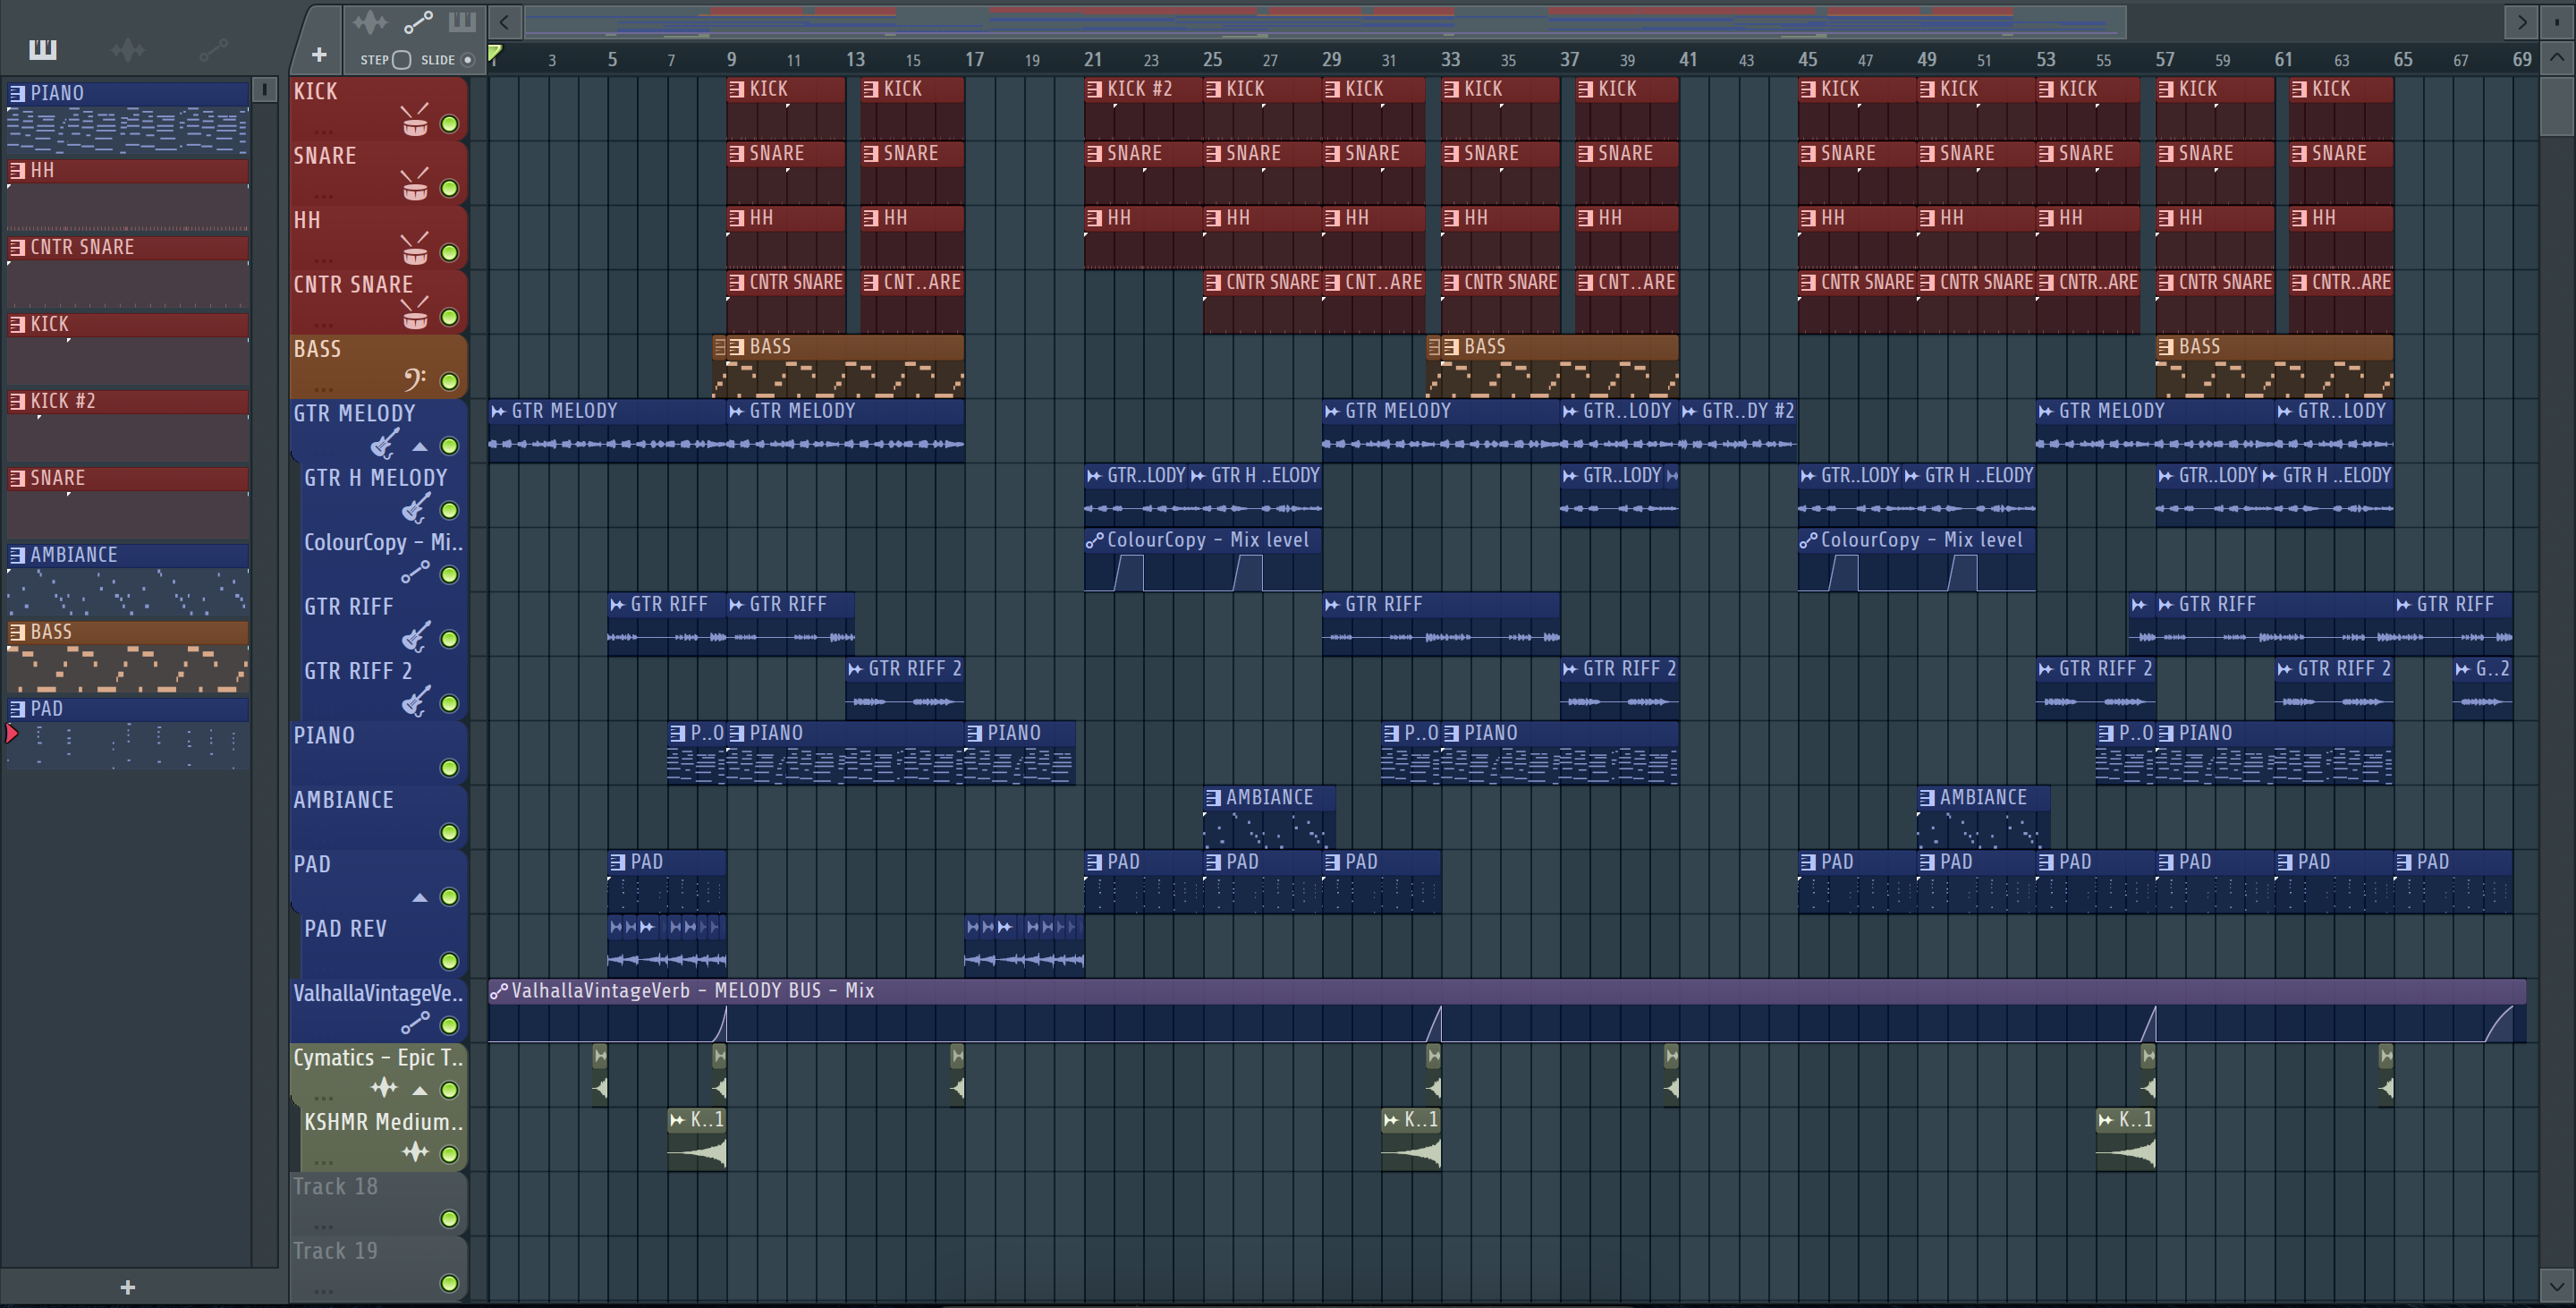The image size is (2576, 1308).
Task: Collapse Cymatics Epic track group arrow
Action: coord(420,1091)
